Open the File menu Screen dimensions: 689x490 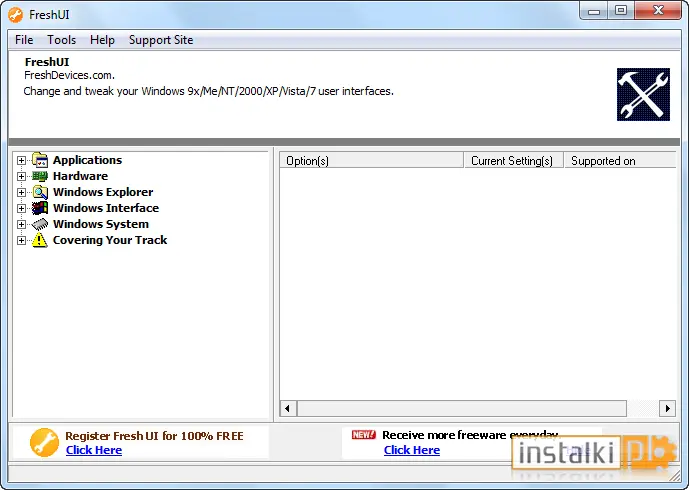[24, 40]
